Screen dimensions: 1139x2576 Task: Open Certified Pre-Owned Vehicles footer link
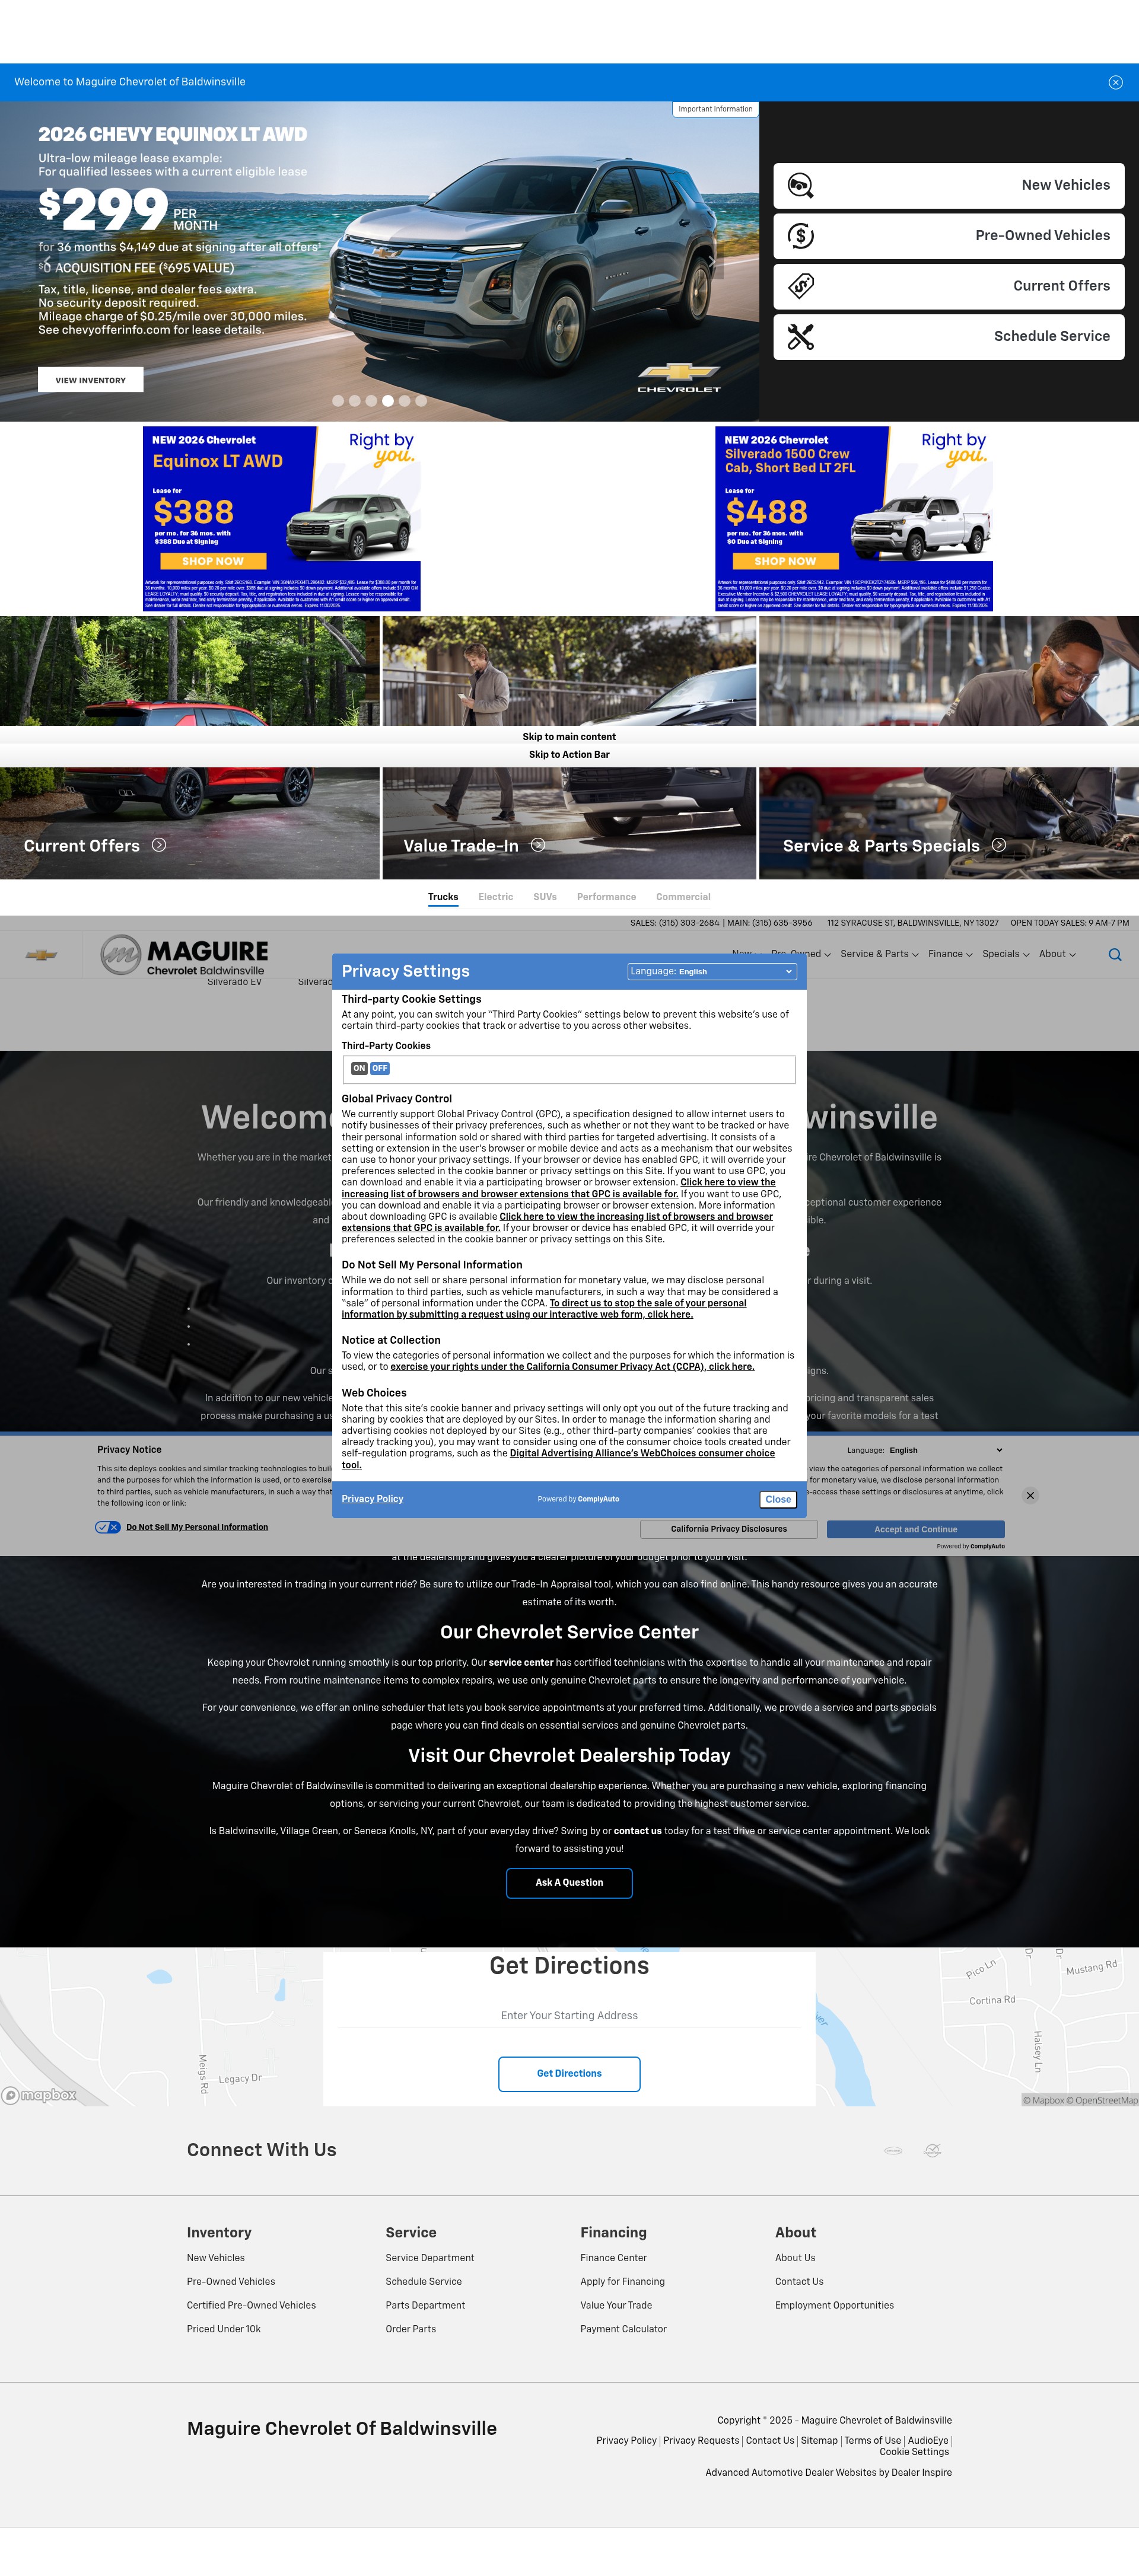tap(251, 2305)
